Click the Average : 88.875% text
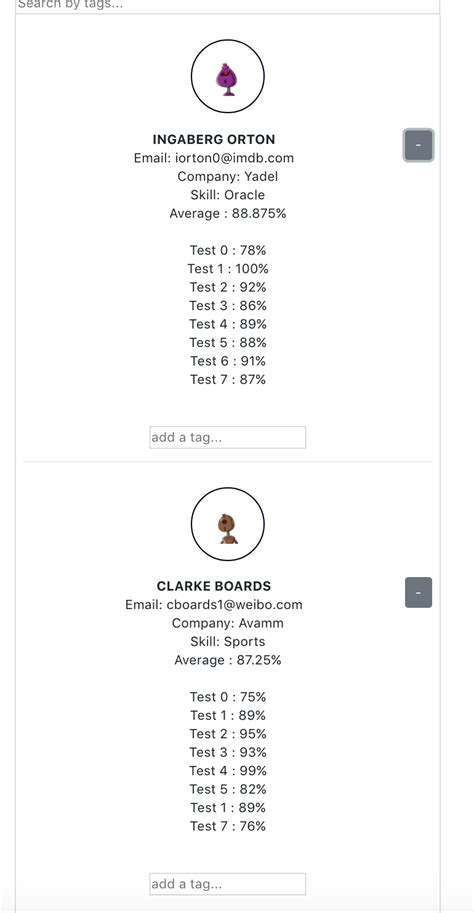 pos(228,214)
